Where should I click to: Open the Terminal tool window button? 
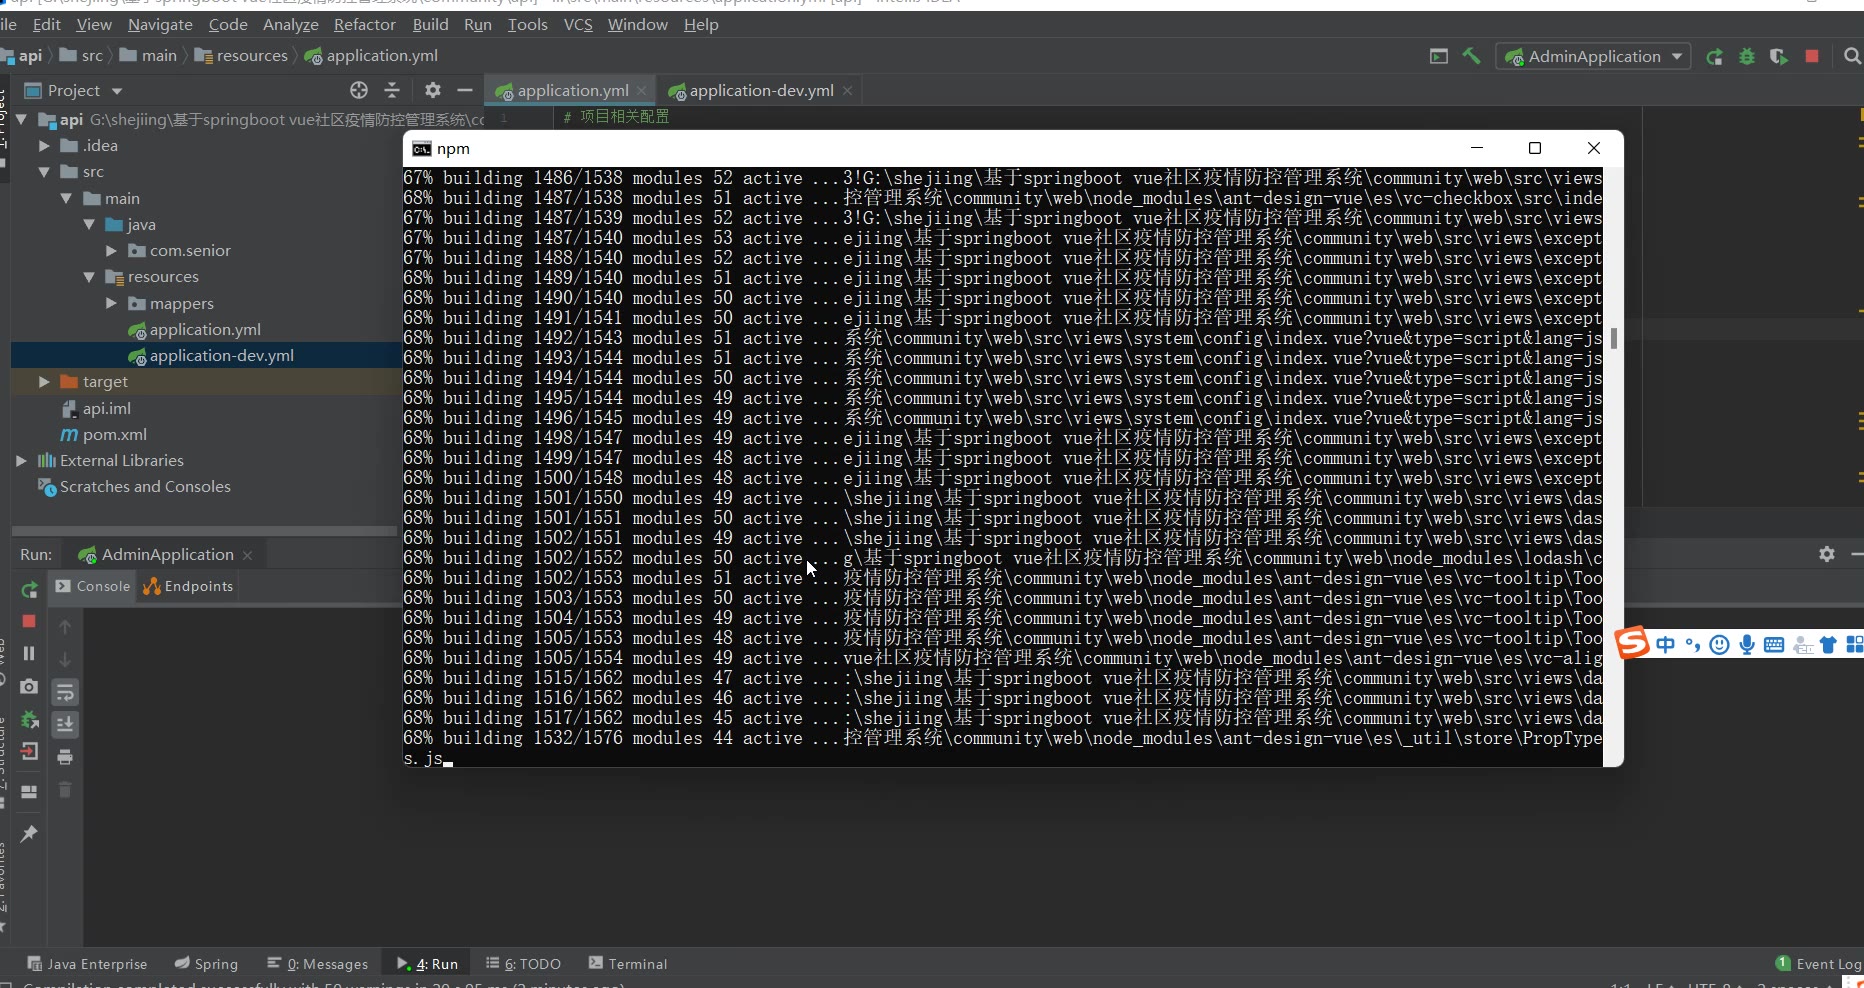(628, 964)
